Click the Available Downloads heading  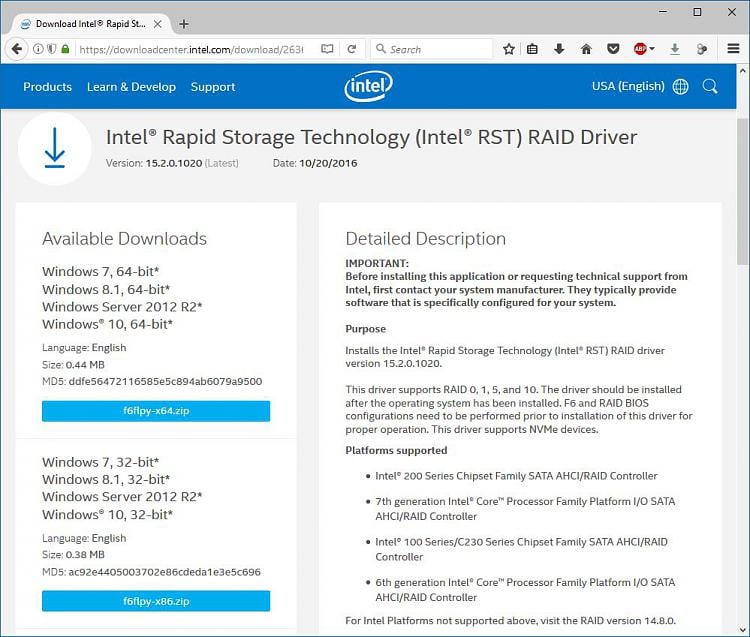(x=124, y=239)
